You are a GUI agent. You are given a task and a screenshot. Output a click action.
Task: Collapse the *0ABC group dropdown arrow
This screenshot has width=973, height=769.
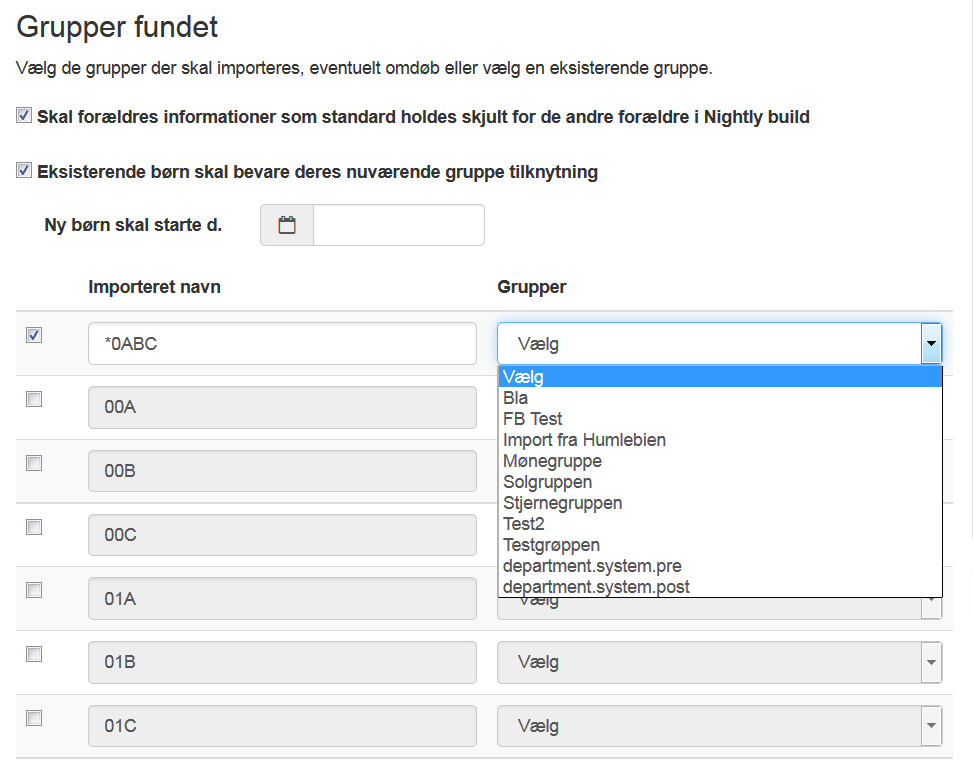(931, 343)
